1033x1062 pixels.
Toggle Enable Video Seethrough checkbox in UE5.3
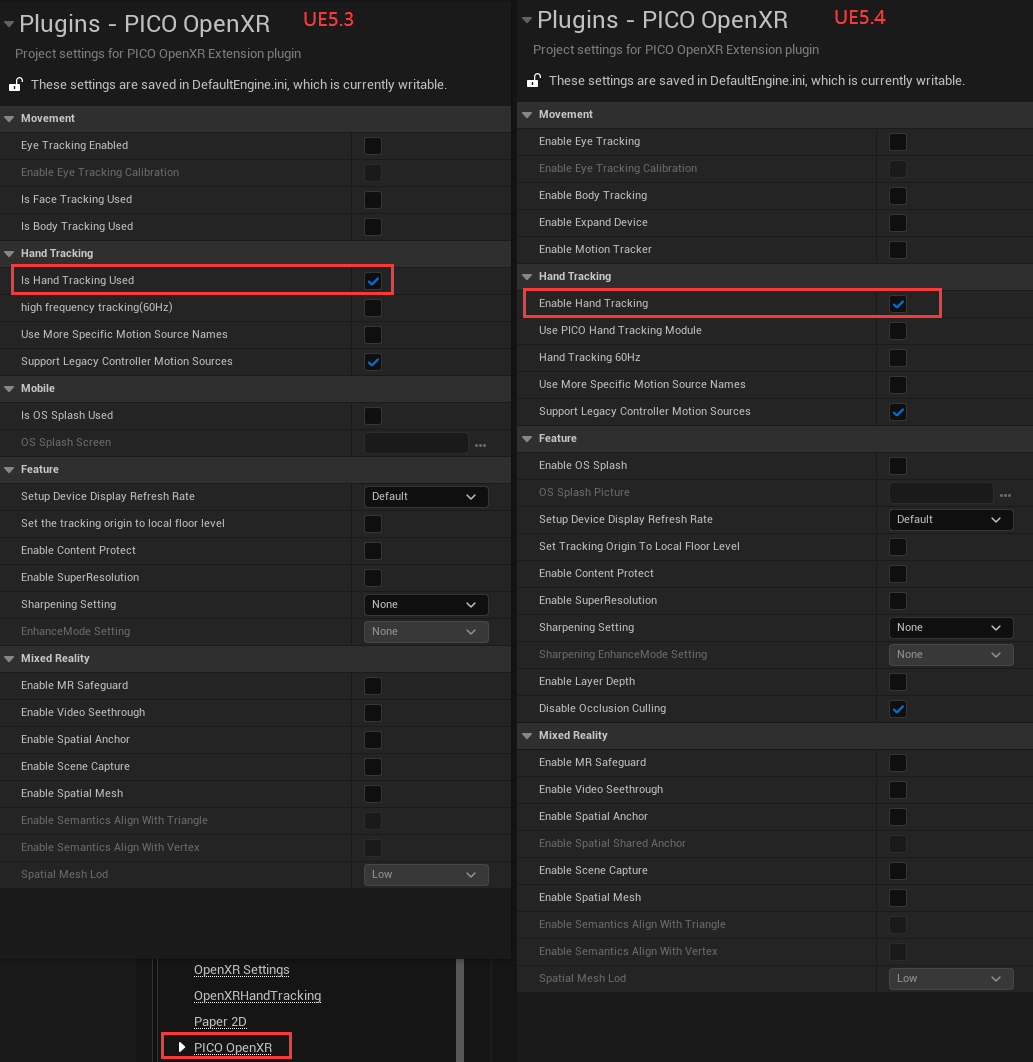373,713
